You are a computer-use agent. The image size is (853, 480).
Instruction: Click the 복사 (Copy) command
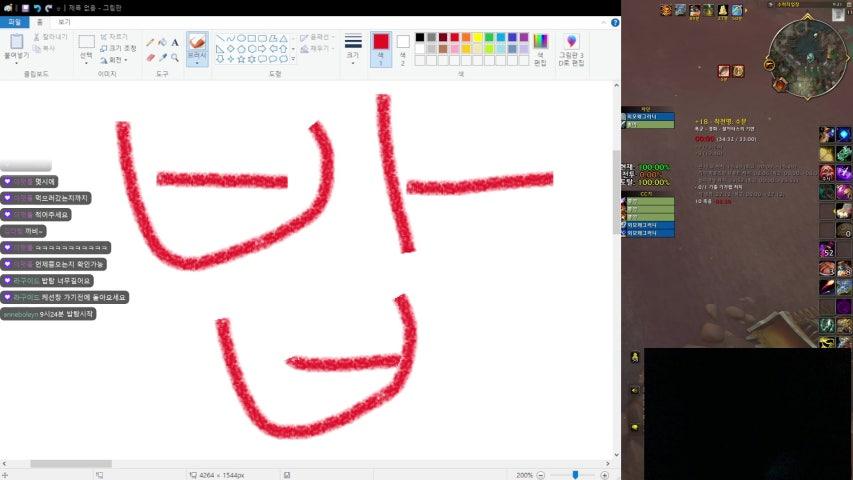click(x=44, y=49)
